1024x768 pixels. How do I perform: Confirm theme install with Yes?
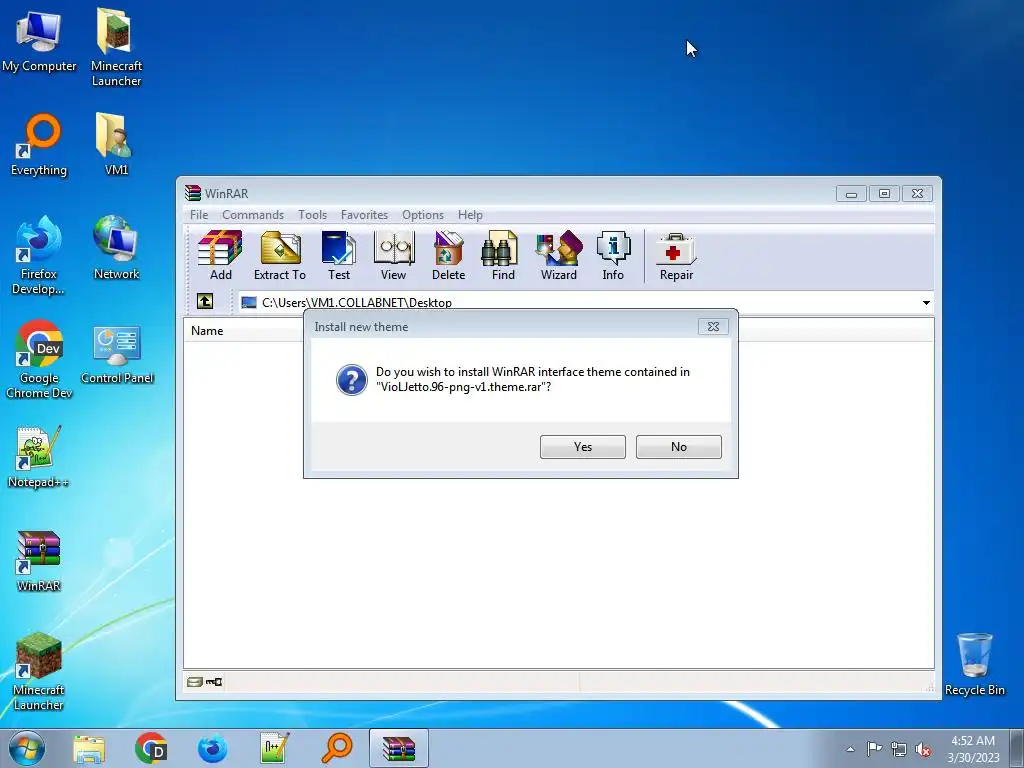point(583,447)
